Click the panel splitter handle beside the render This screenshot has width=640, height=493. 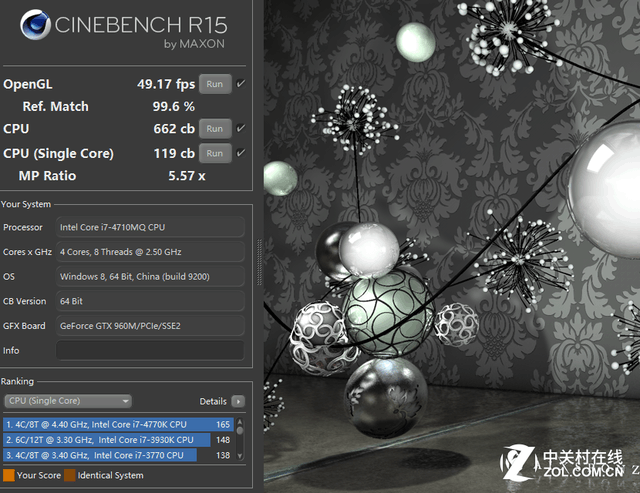pos(259,262)
